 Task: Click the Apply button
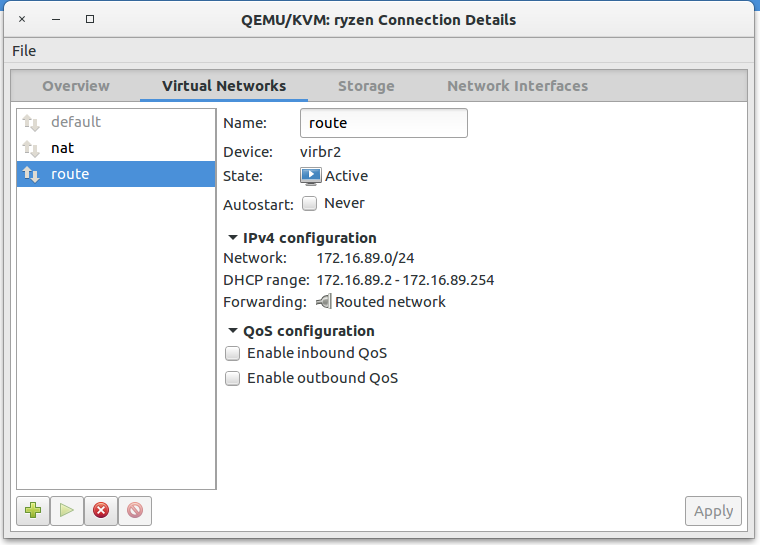713,511
